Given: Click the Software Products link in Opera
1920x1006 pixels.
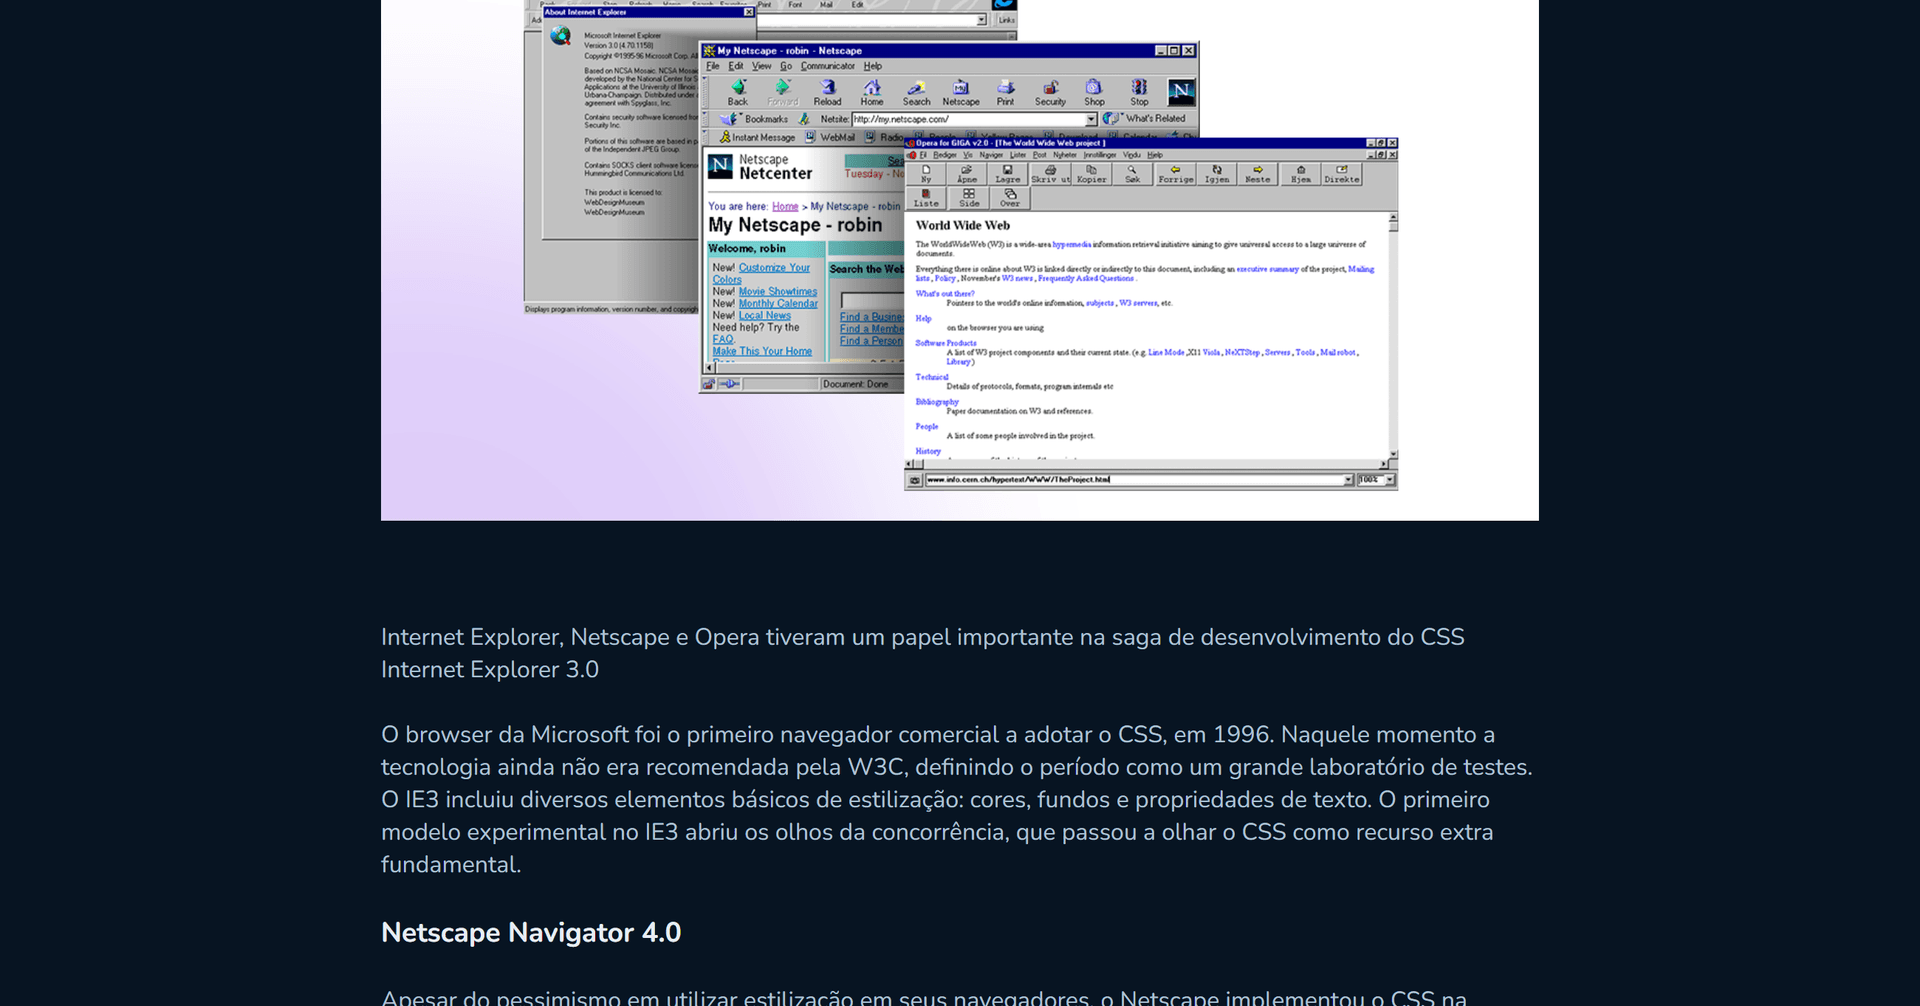Looking at the screenshot, I should point(946,343).
